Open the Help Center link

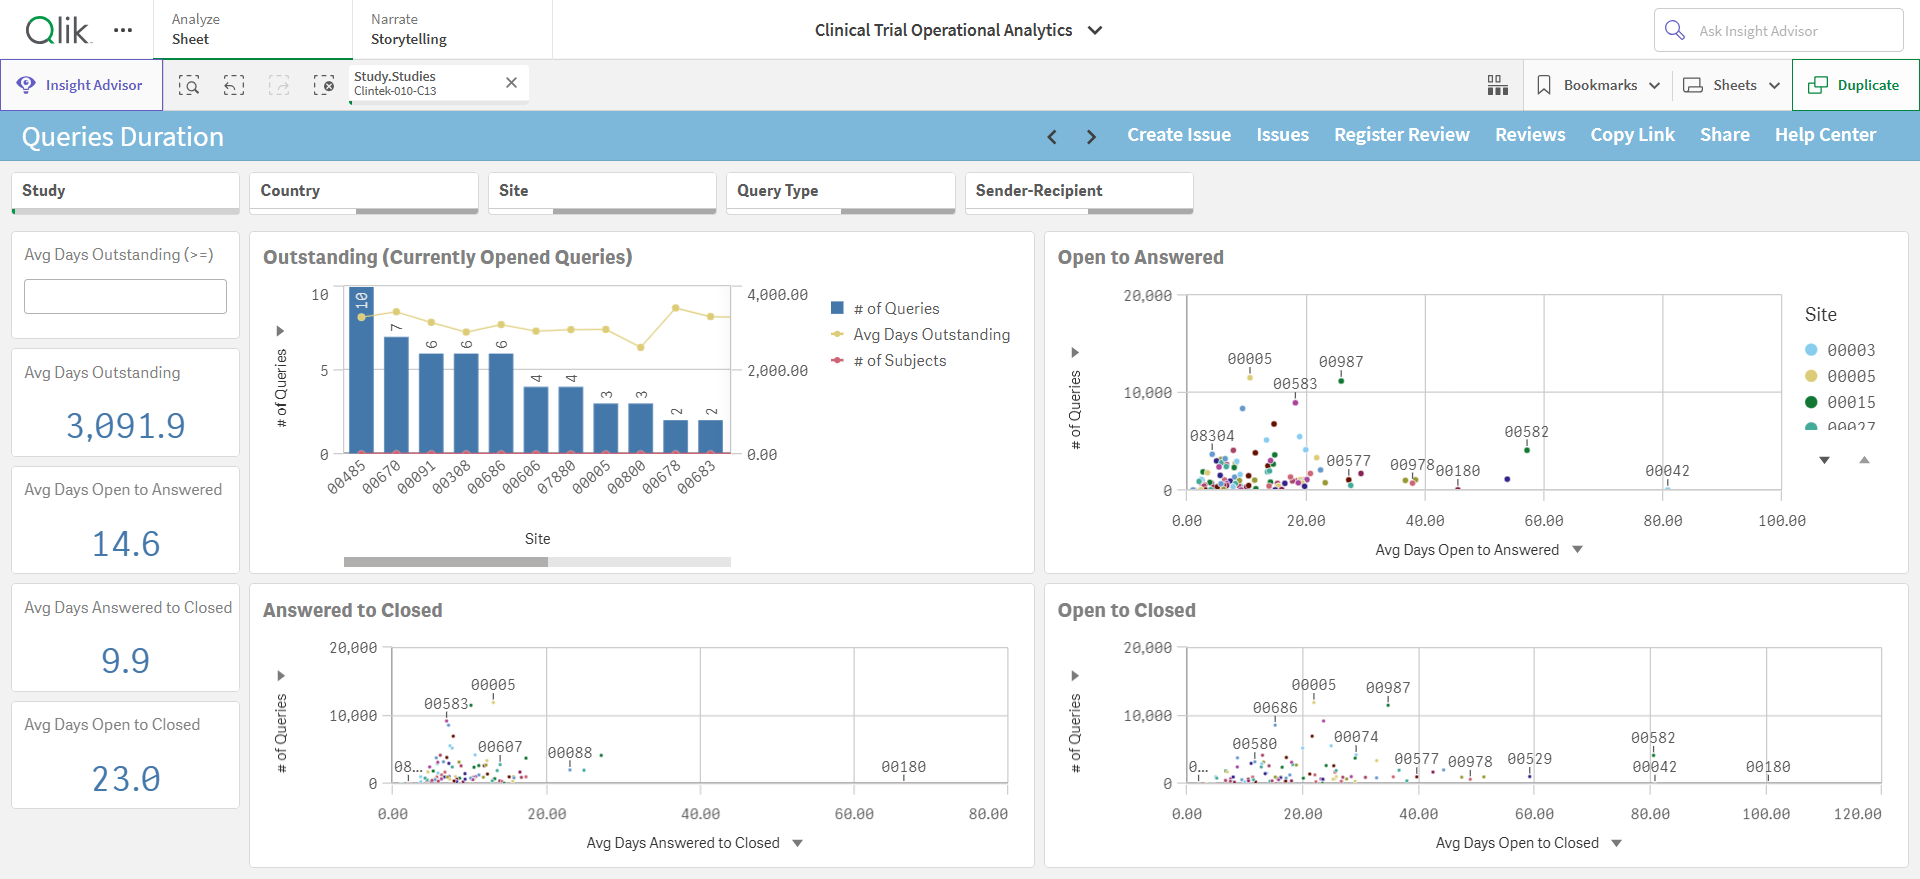1825,135
